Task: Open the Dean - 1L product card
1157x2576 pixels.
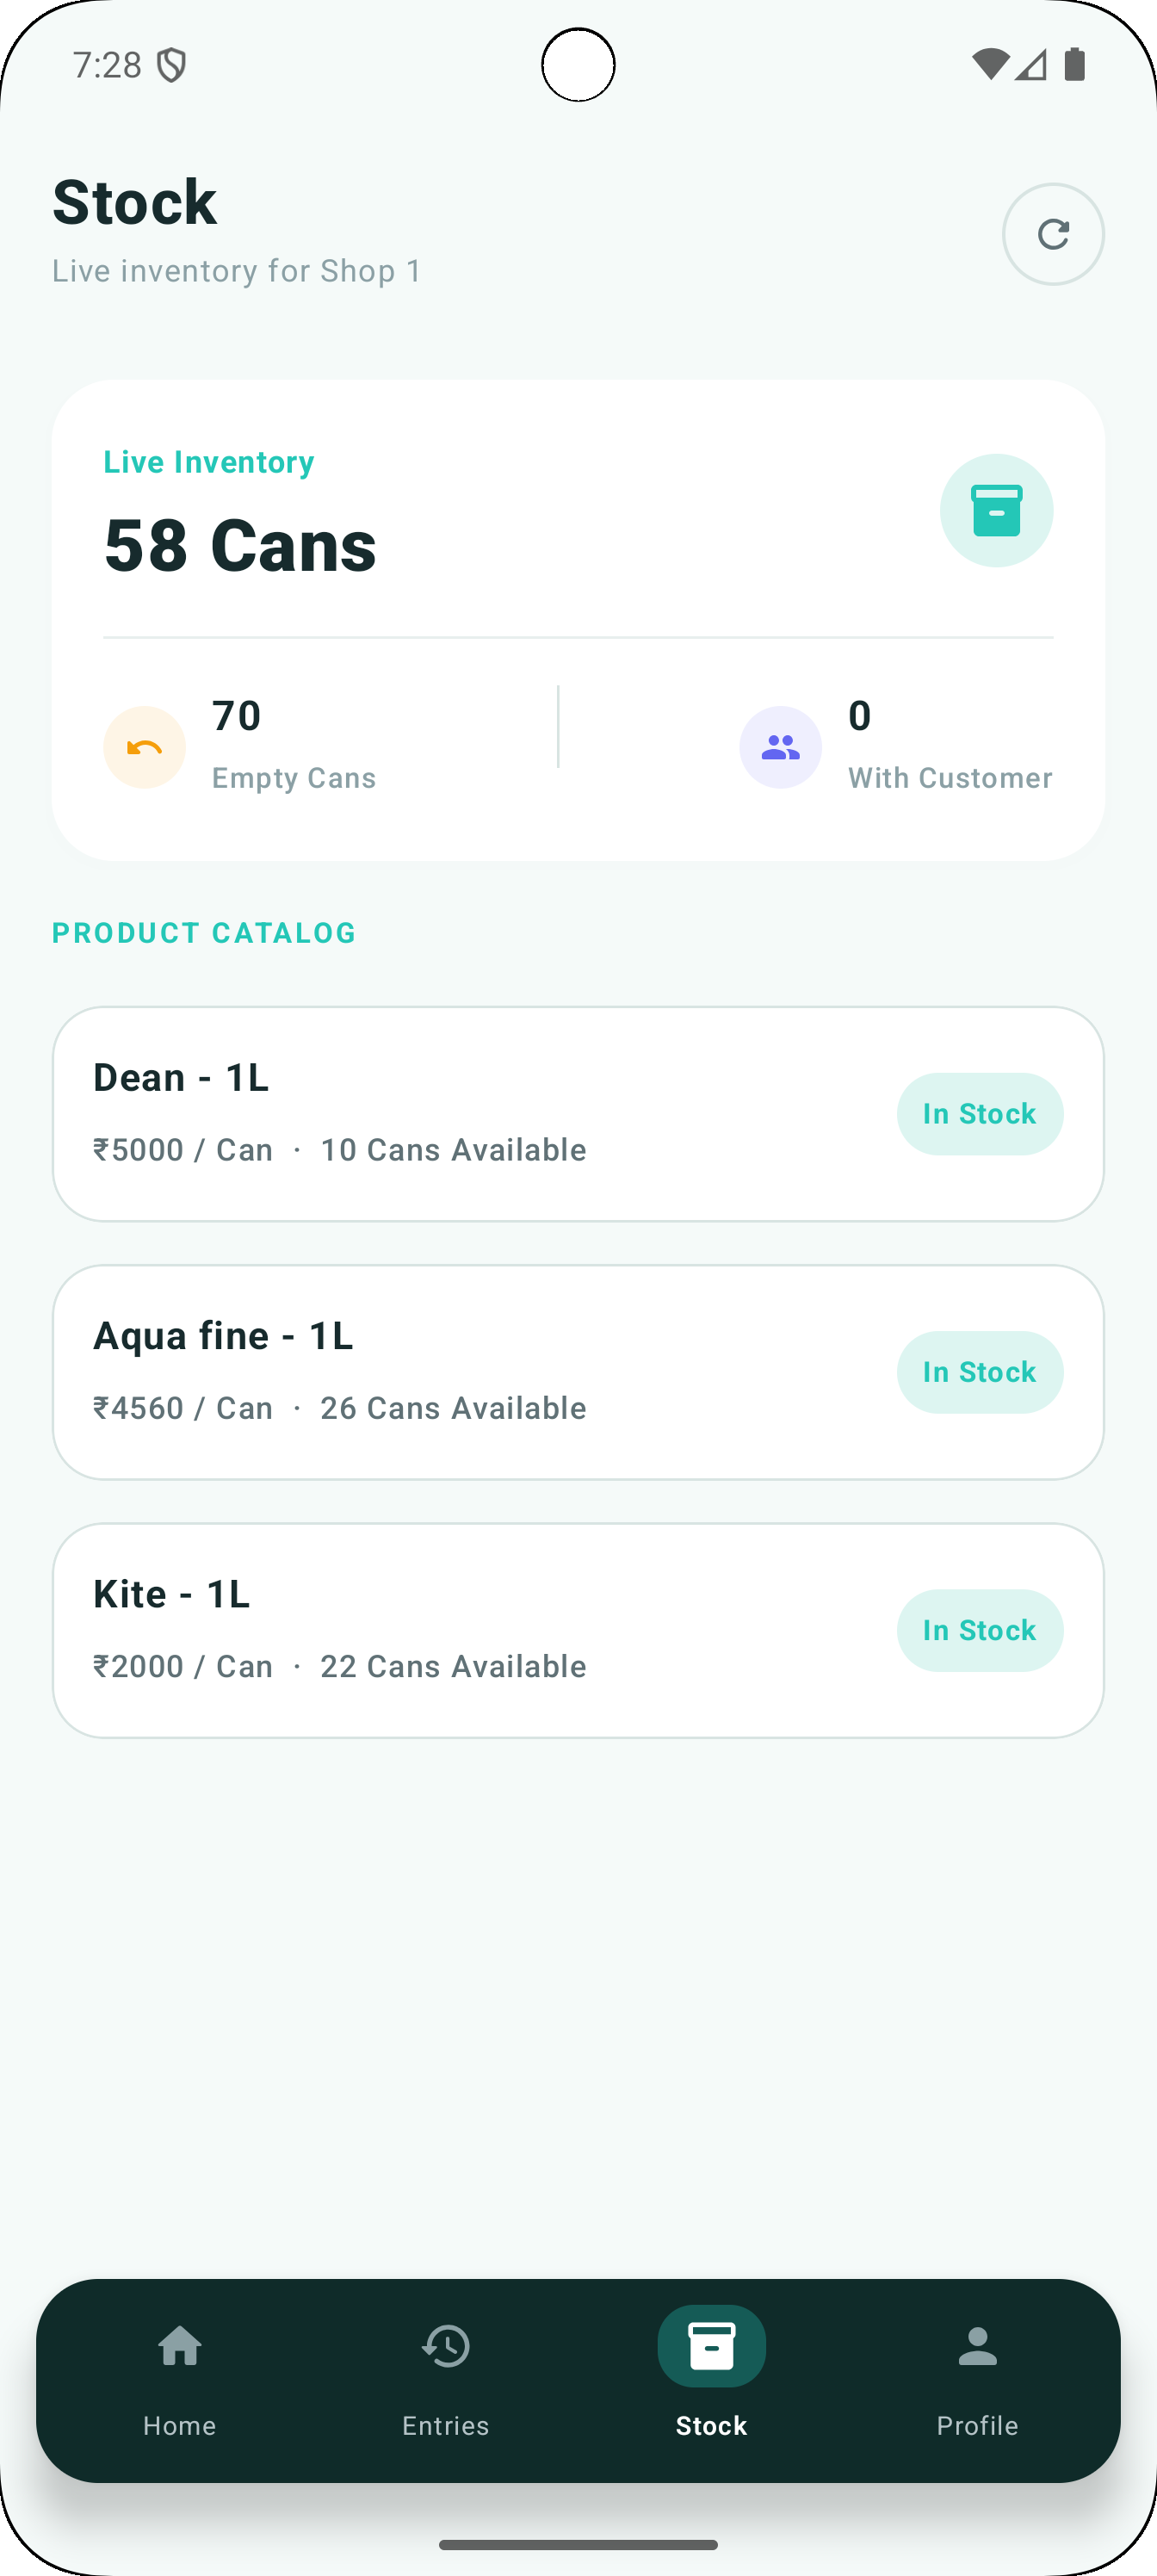Action: coord(578,1114)
